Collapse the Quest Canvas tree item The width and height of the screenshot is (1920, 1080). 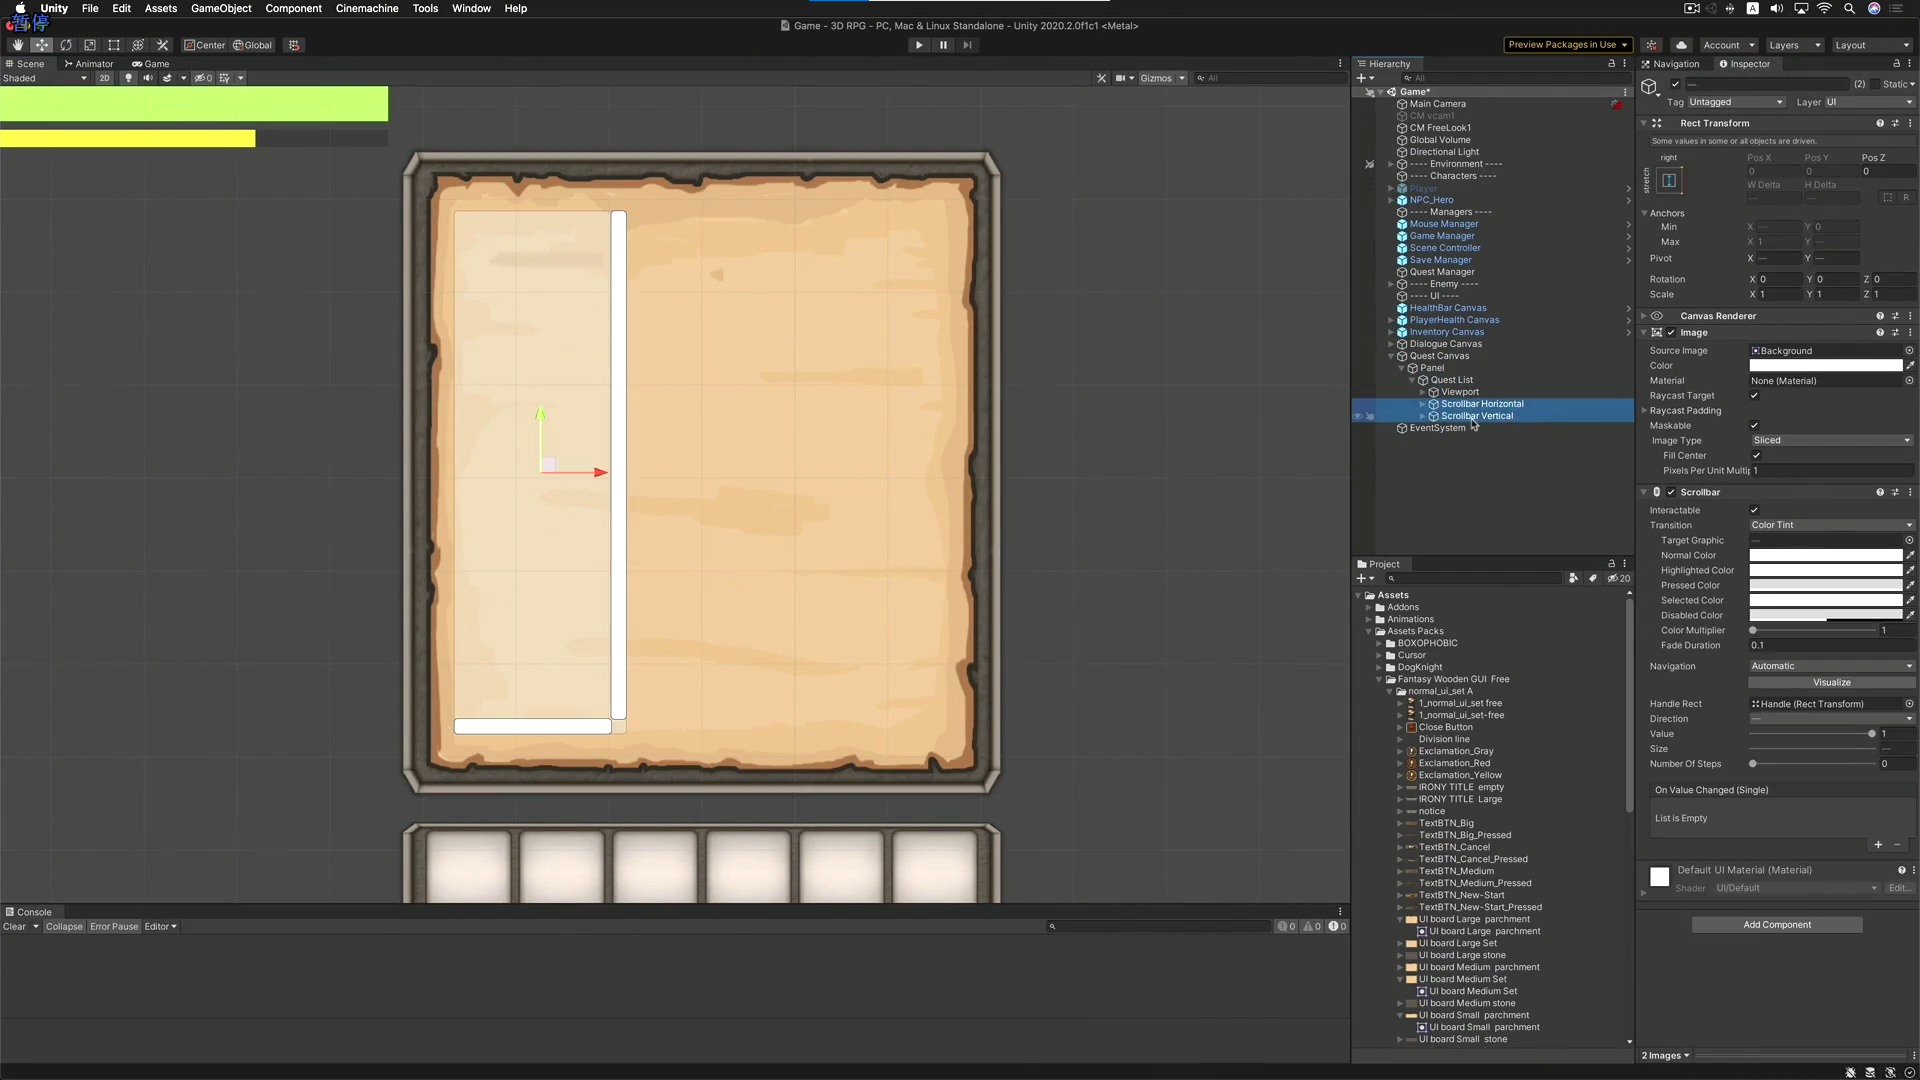[1391, 356]
